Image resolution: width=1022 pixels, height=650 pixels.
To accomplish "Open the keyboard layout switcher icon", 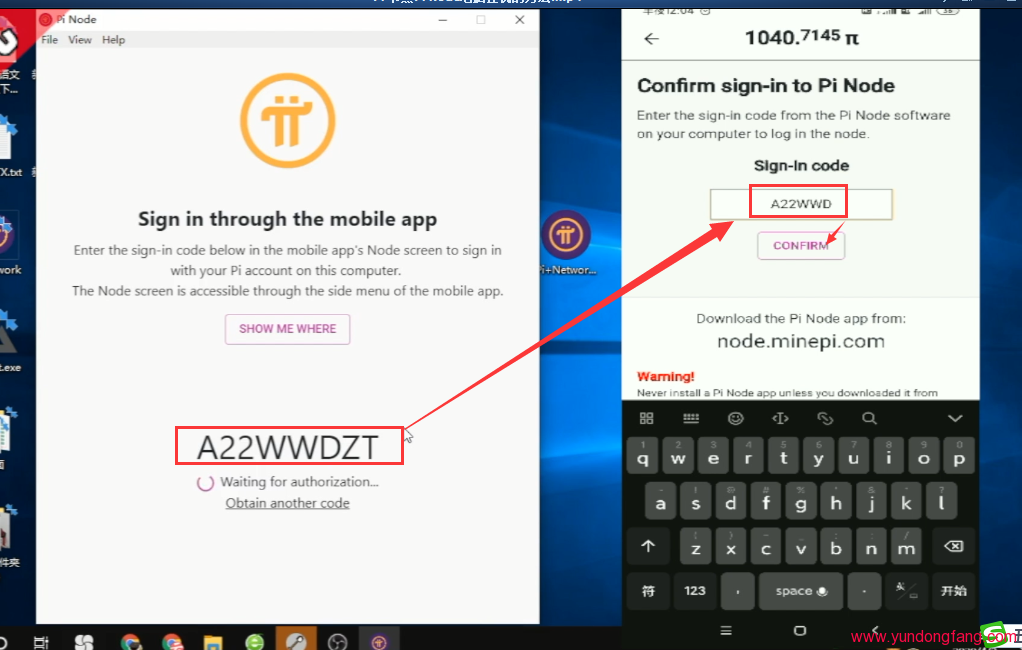I will click(x=691, y=418).
